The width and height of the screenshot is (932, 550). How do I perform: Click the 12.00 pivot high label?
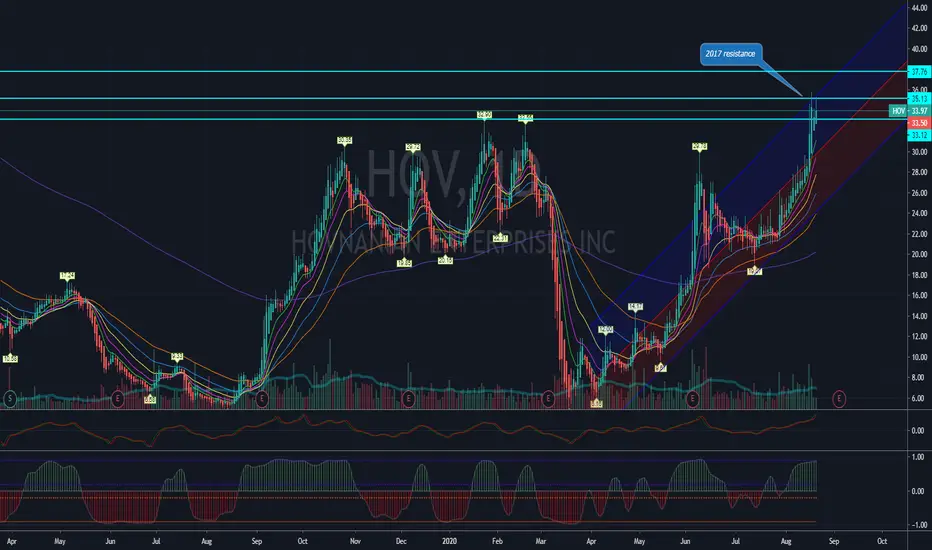coord(606,329)
